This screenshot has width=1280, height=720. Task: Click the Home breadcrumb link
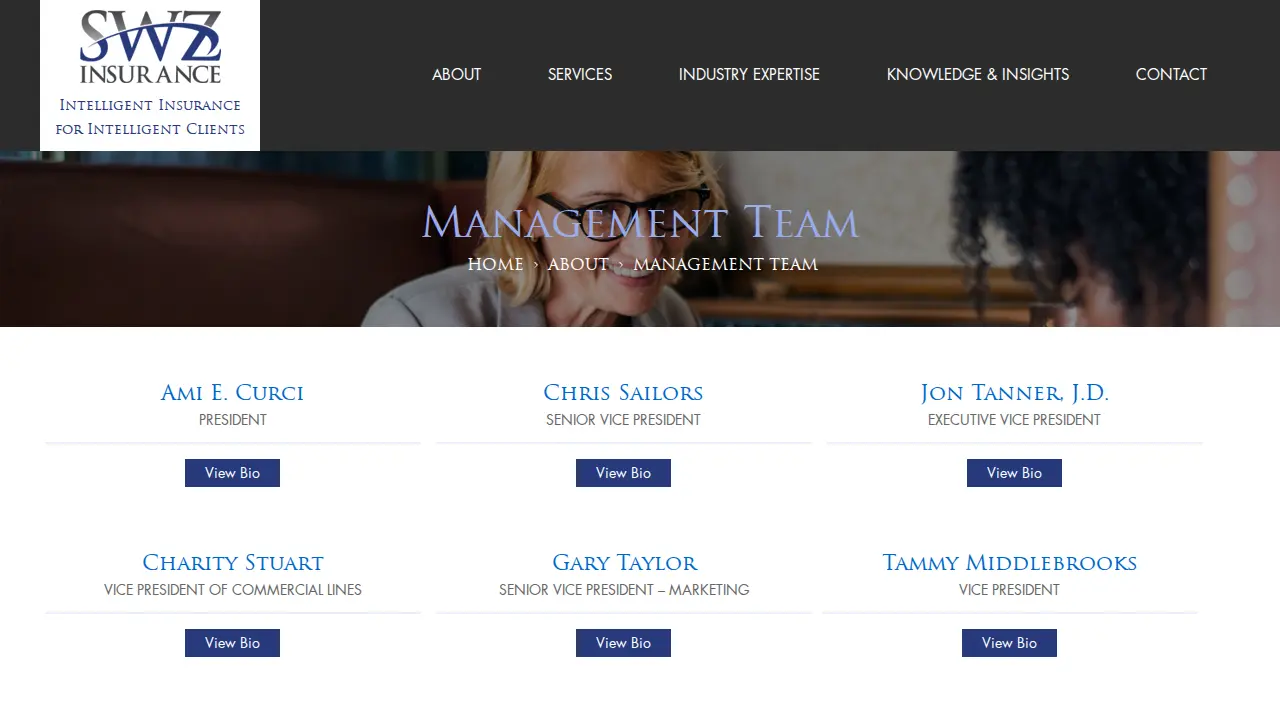coord(495,264)
